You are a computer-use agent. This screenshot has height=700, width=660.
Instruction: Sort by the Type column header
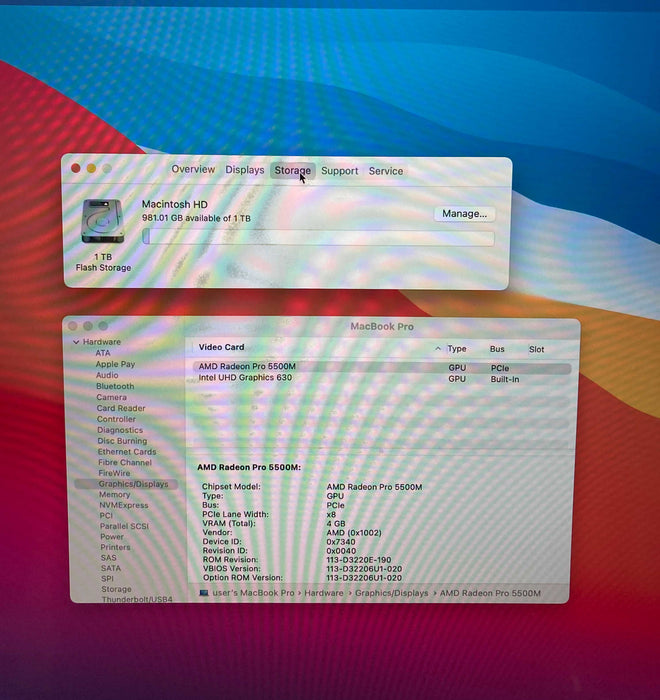(x=457, y=349)
